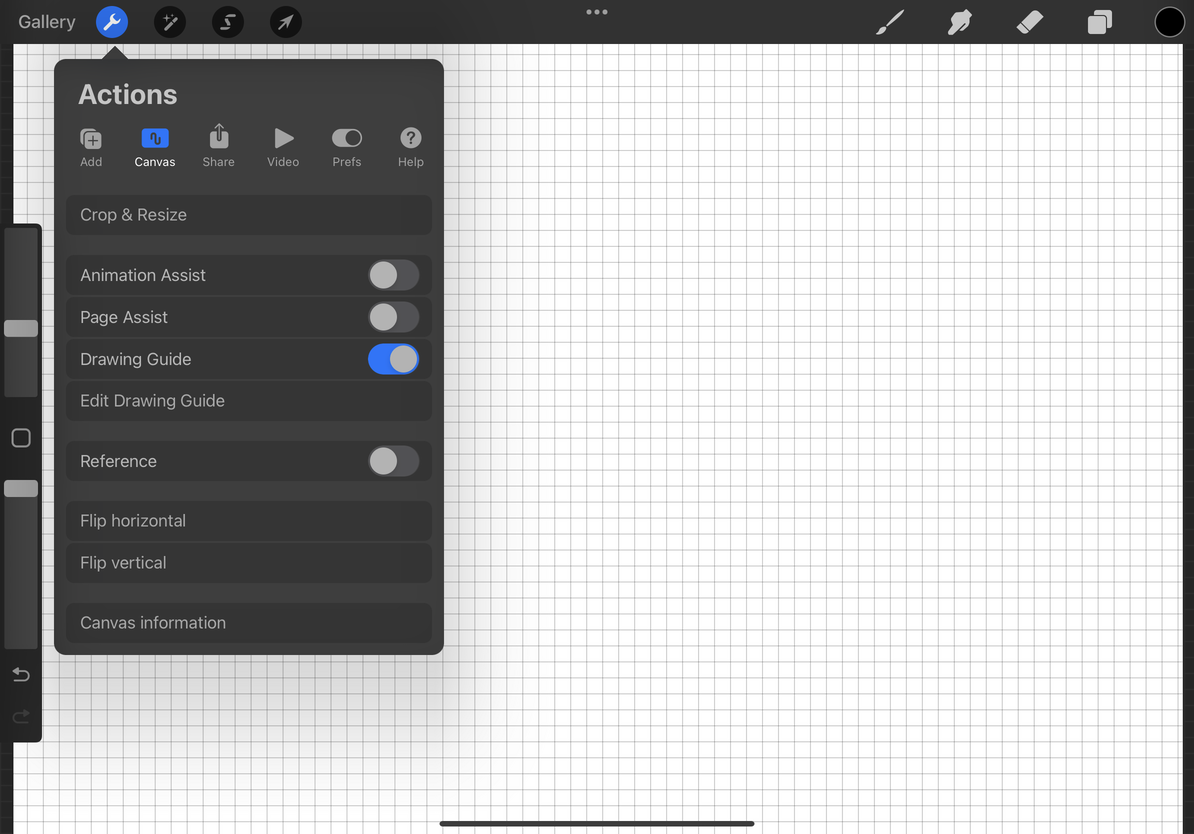
Task: Select the Eraser tool
Action: pos(1029,21)
